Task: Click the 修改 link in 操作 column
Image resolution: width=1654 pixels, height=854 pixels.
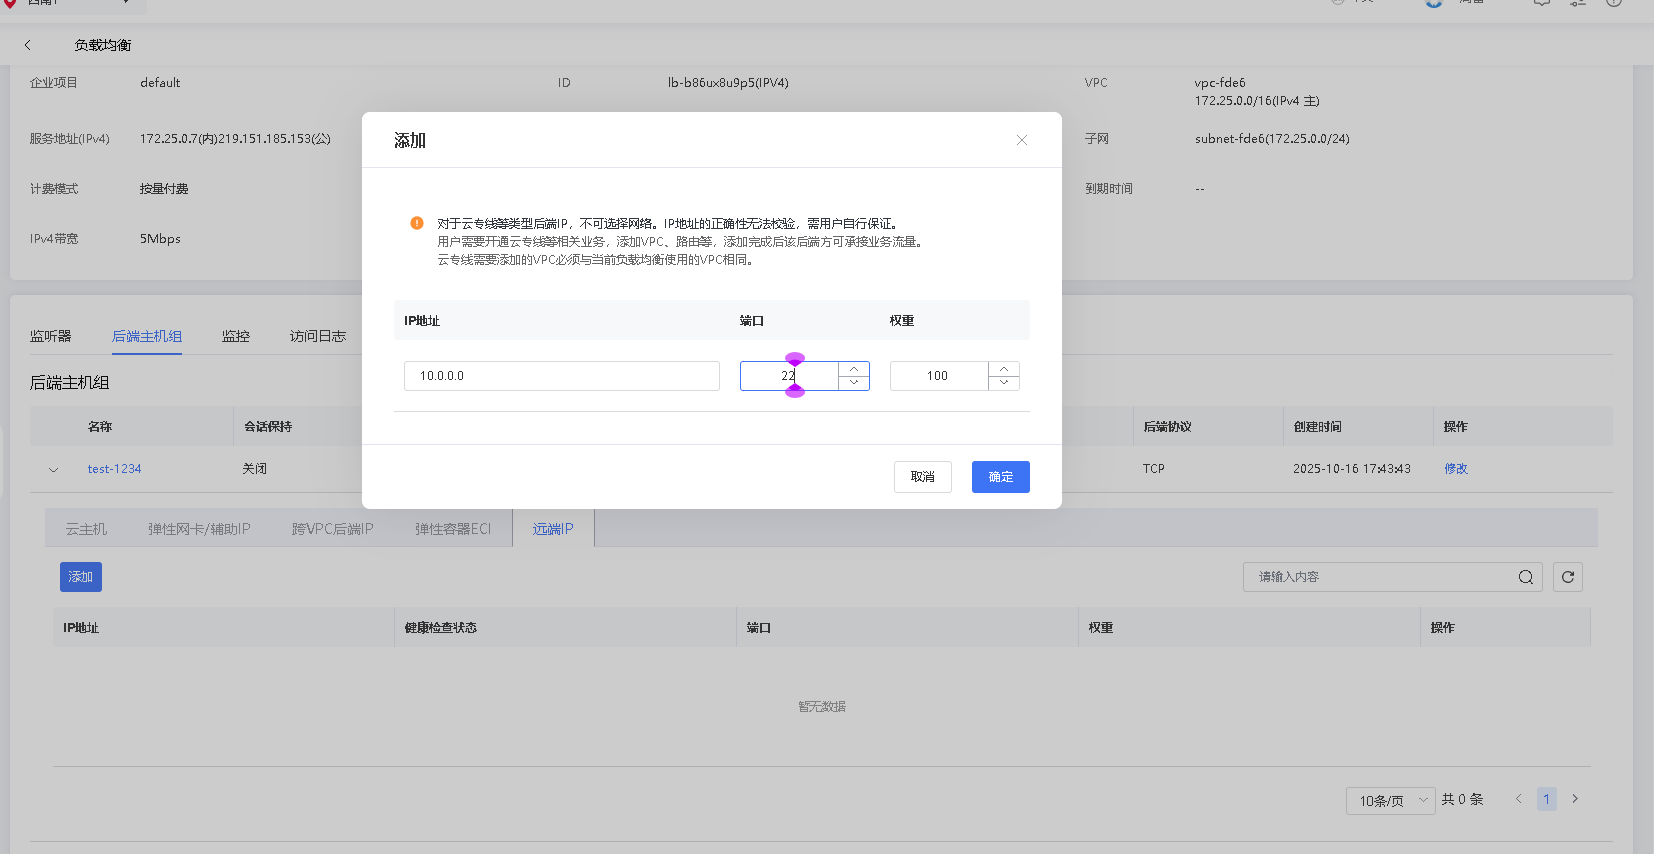Action: 1455,469
